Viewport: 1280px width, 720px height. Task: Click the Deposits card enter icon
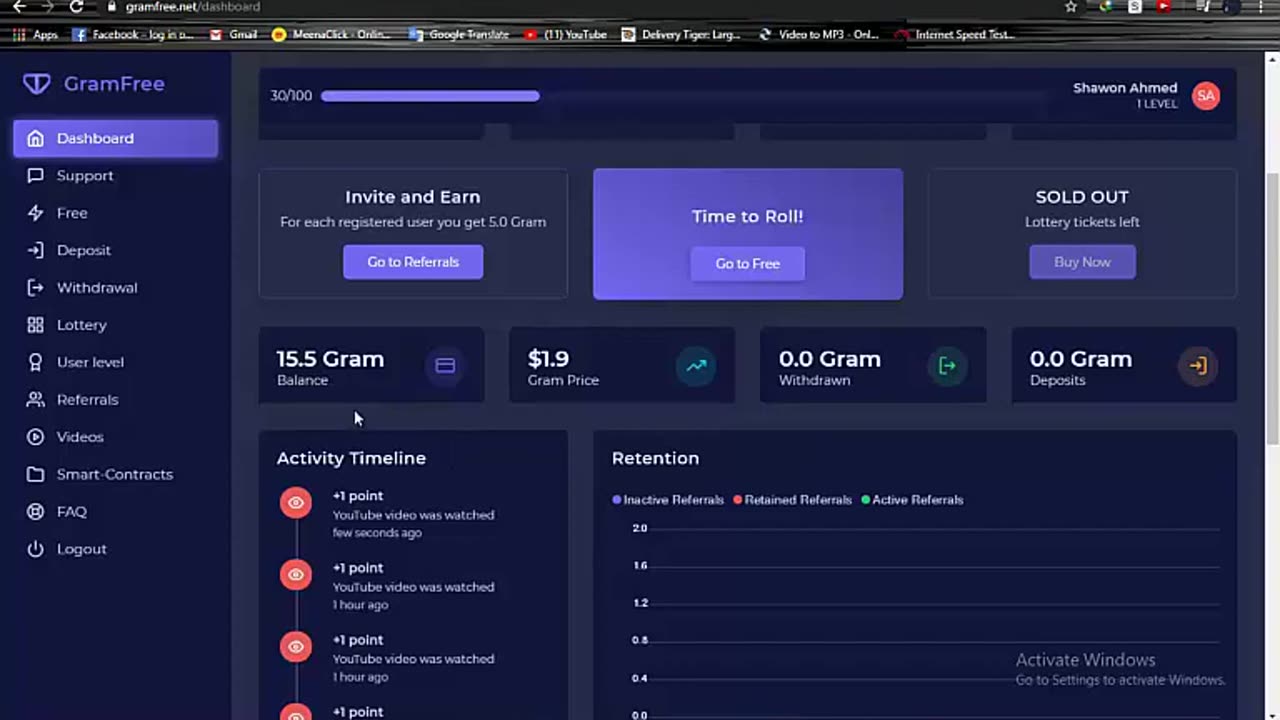click(1198, 366)
